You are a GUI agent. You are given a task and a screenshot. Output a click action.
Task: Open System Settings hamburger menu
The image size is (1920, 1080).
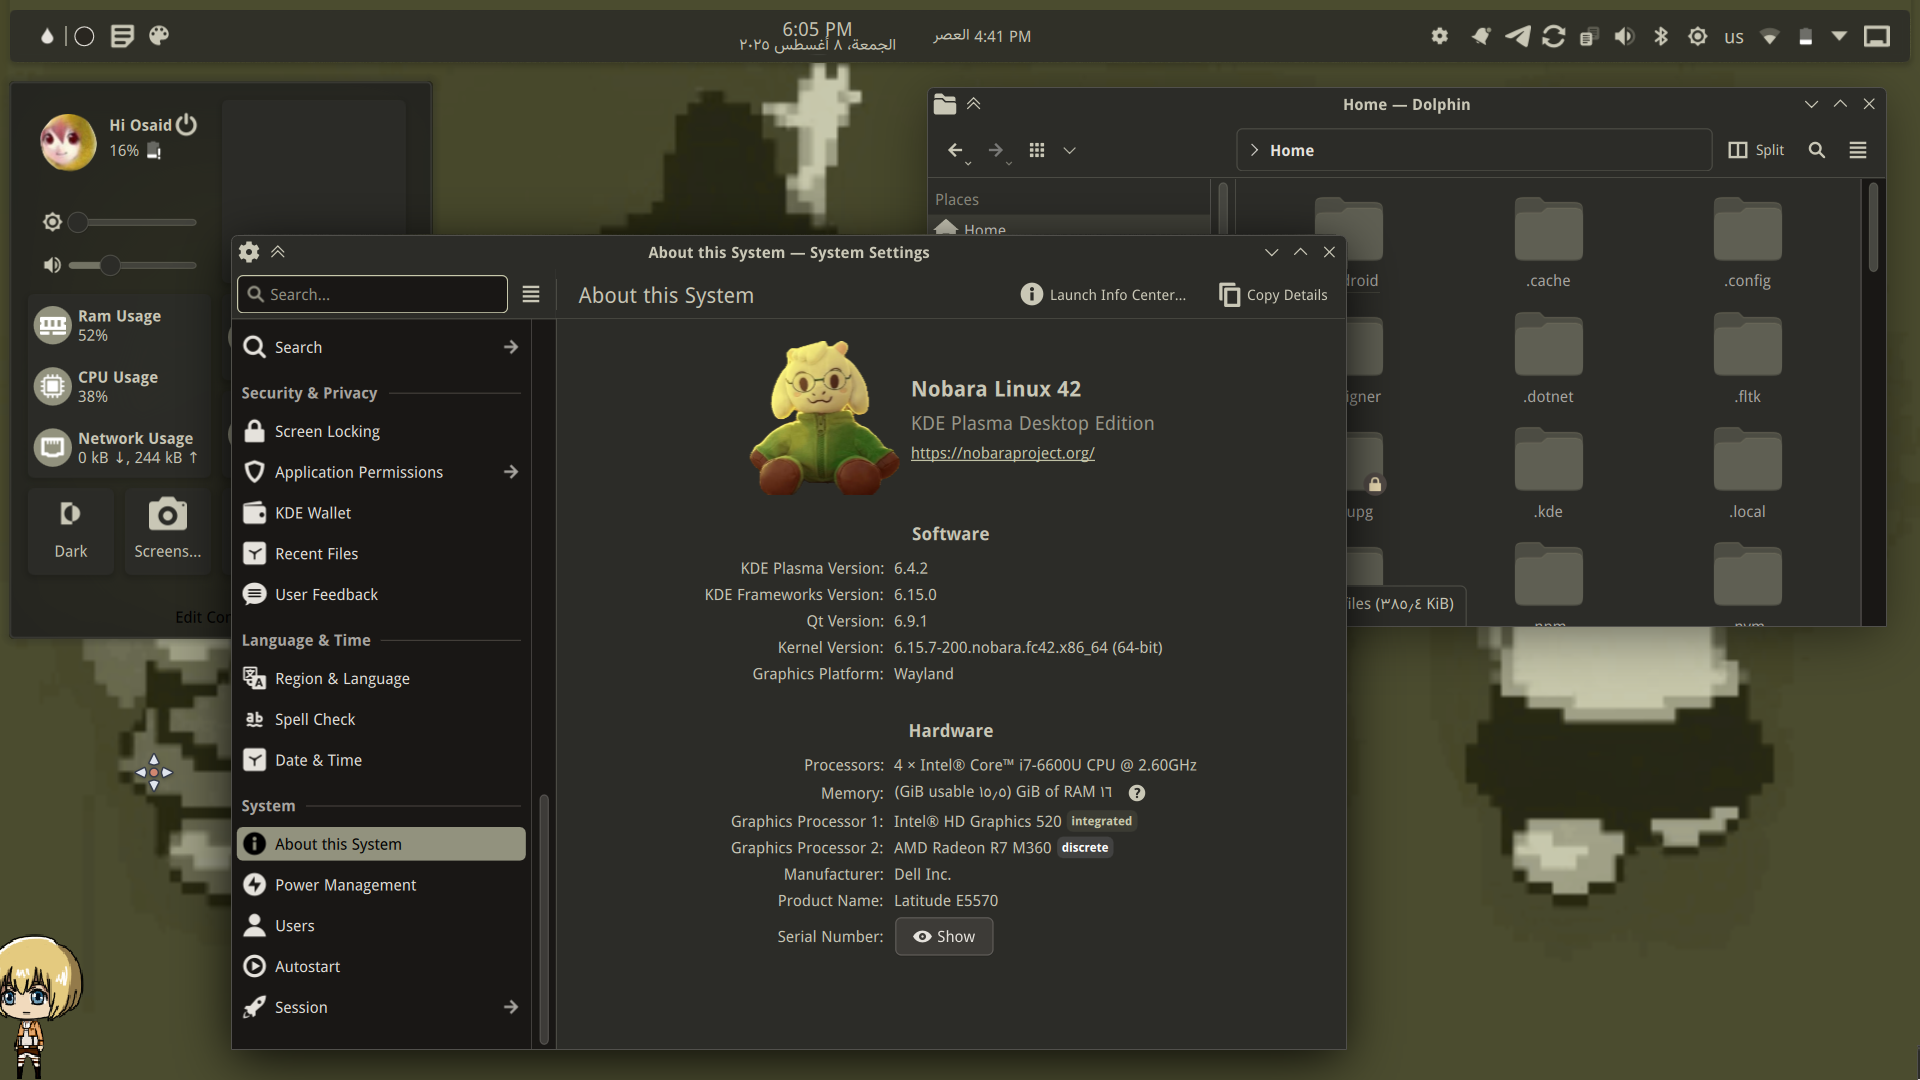click(x=531, y=294)
